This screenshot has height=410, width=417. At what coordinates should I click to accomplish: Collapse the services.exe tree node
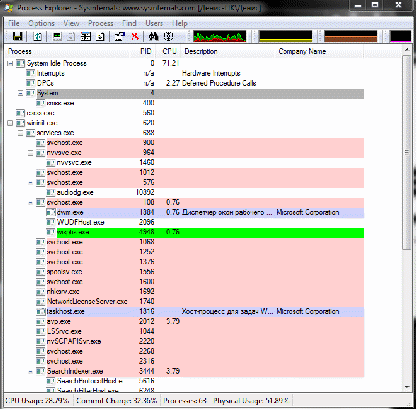point(20,133)
